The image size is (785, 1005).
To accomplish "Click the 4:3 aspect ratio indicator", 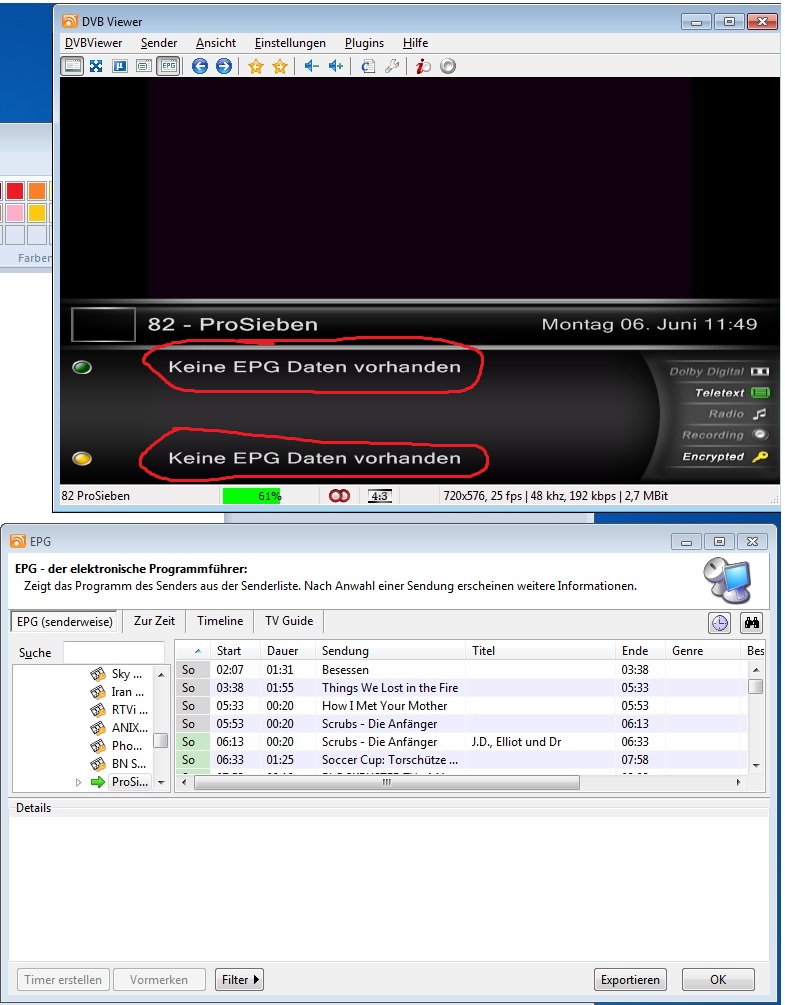I will tap(380, 495).
